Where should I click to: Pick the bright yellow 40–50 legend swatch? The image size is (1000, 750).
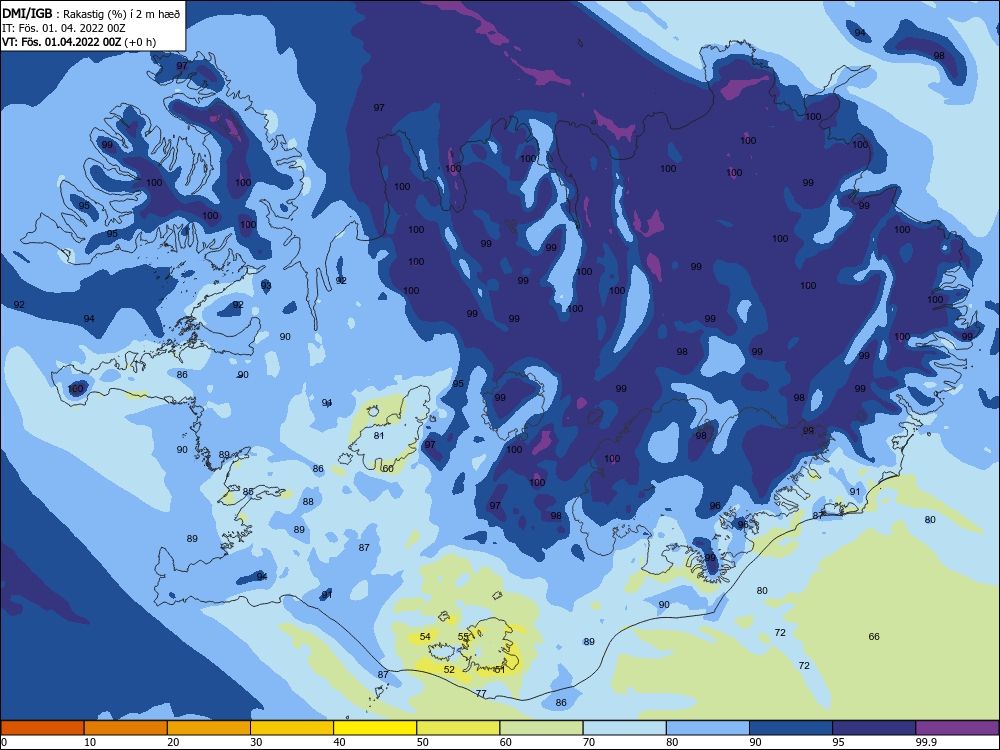click(375, 728)
